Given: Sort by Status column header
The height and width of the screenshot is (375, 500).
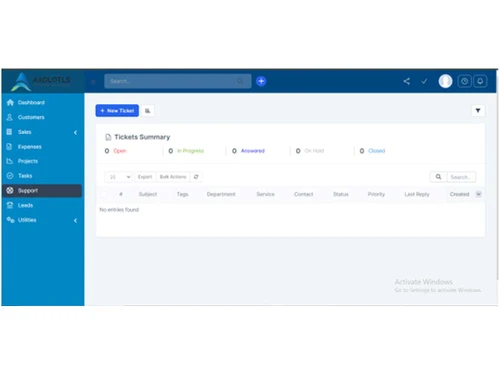Looking at the screenshot, I should click(x=341, y=194).
